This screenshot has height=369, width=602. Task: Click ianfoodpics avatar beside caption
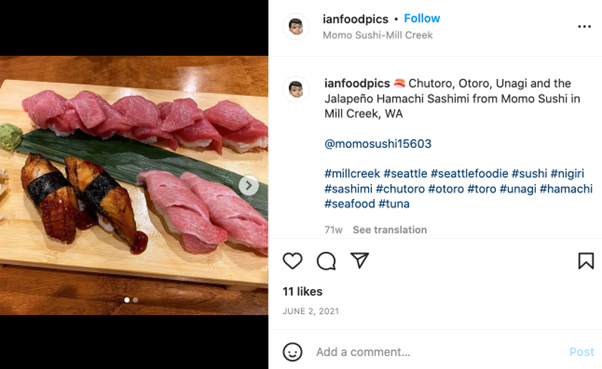(x=296, y=89)
